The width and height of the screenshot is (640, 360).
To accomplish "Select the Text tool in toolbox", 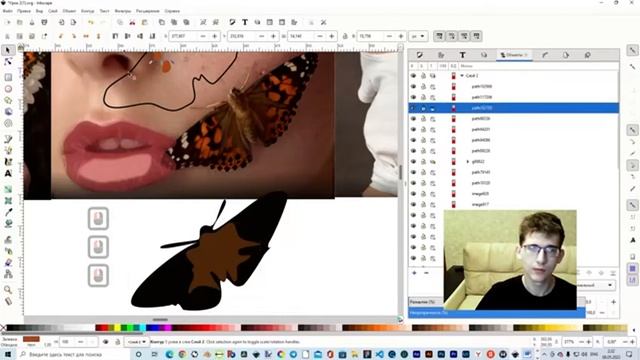I will [8, 173].
